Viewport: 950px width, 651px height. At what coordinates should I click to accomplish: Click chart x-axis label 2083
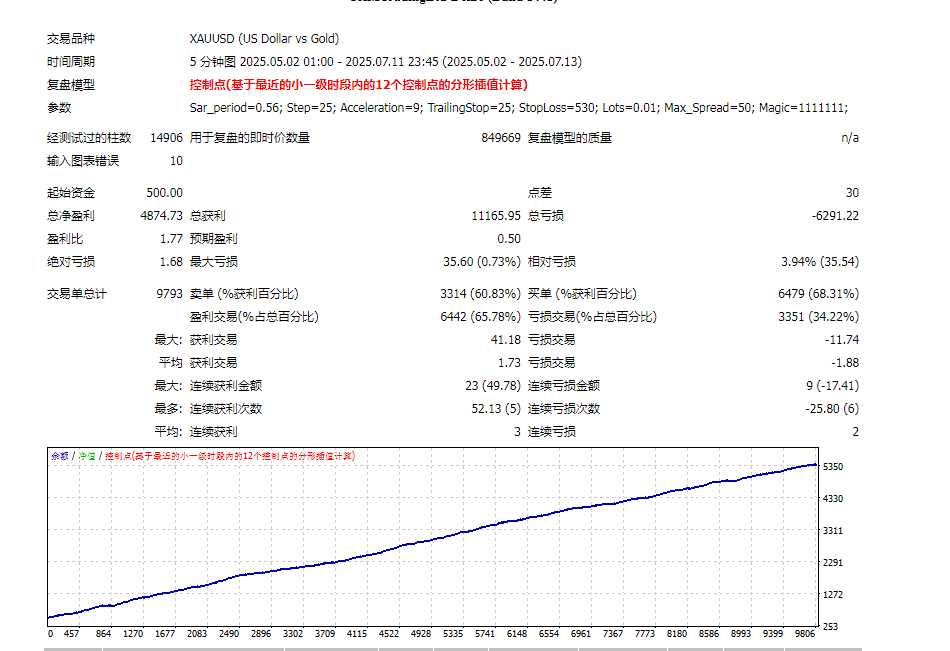point(197,634)
